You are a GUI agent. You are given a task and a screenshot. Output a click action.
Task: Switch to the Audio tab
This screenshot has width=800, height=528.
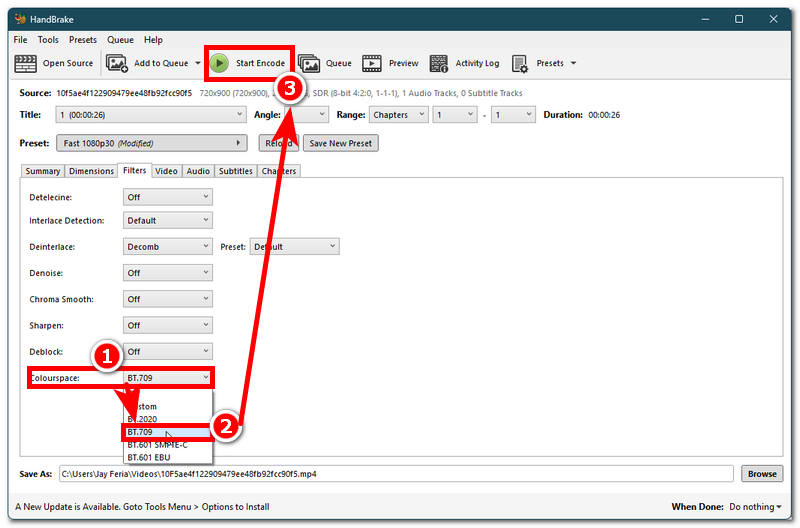pos(198,171)
